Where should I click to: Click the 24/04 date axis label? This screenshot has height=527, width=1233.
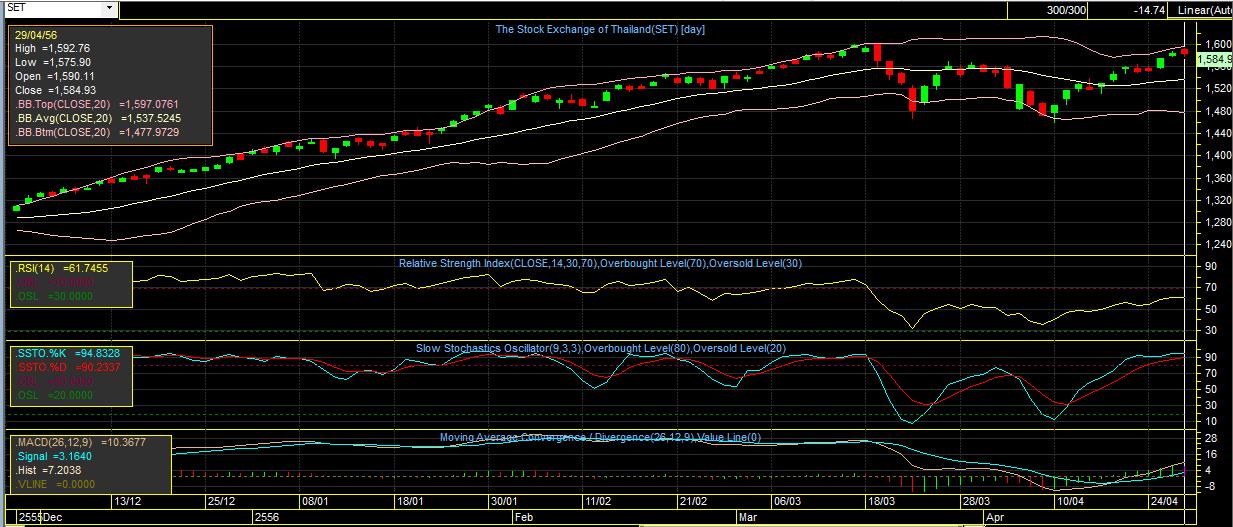click(1165, 502)
